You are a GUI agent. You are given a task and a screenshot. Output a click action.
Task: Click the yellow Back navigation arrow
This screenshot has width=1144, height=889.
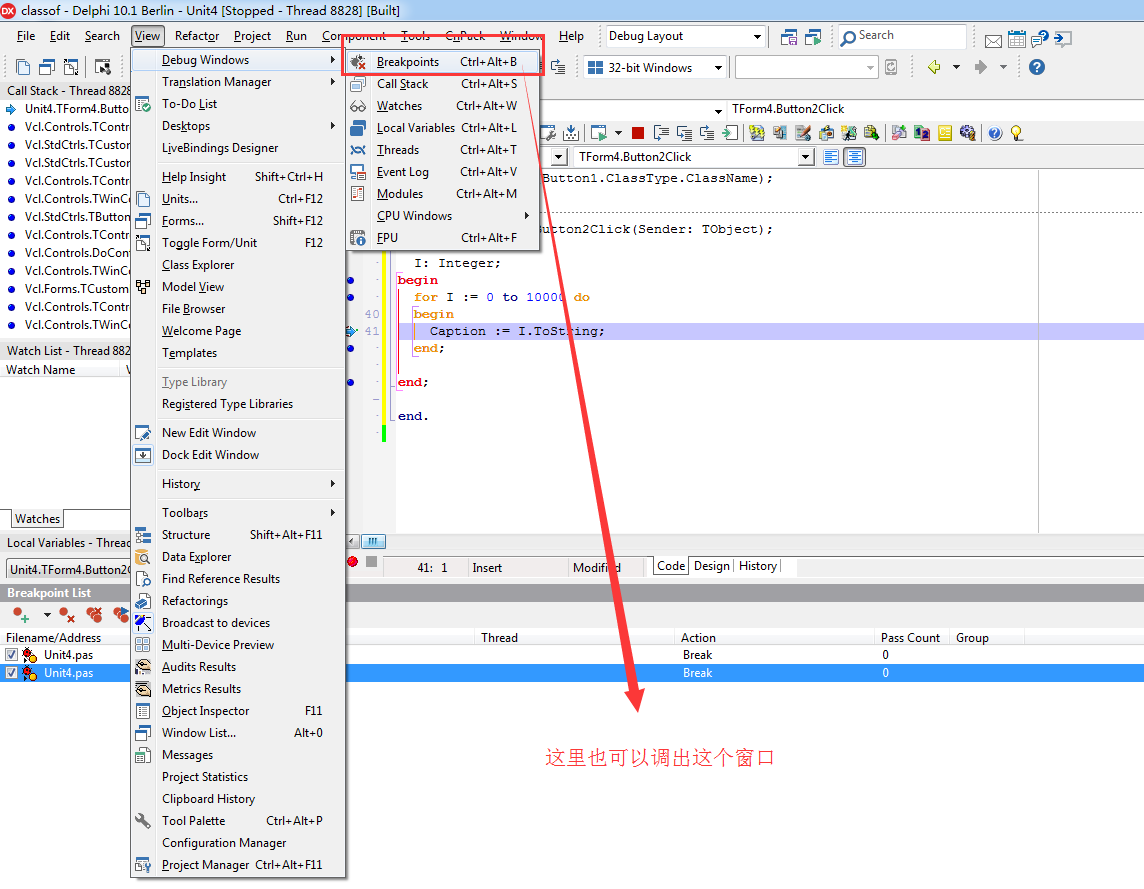935,67
